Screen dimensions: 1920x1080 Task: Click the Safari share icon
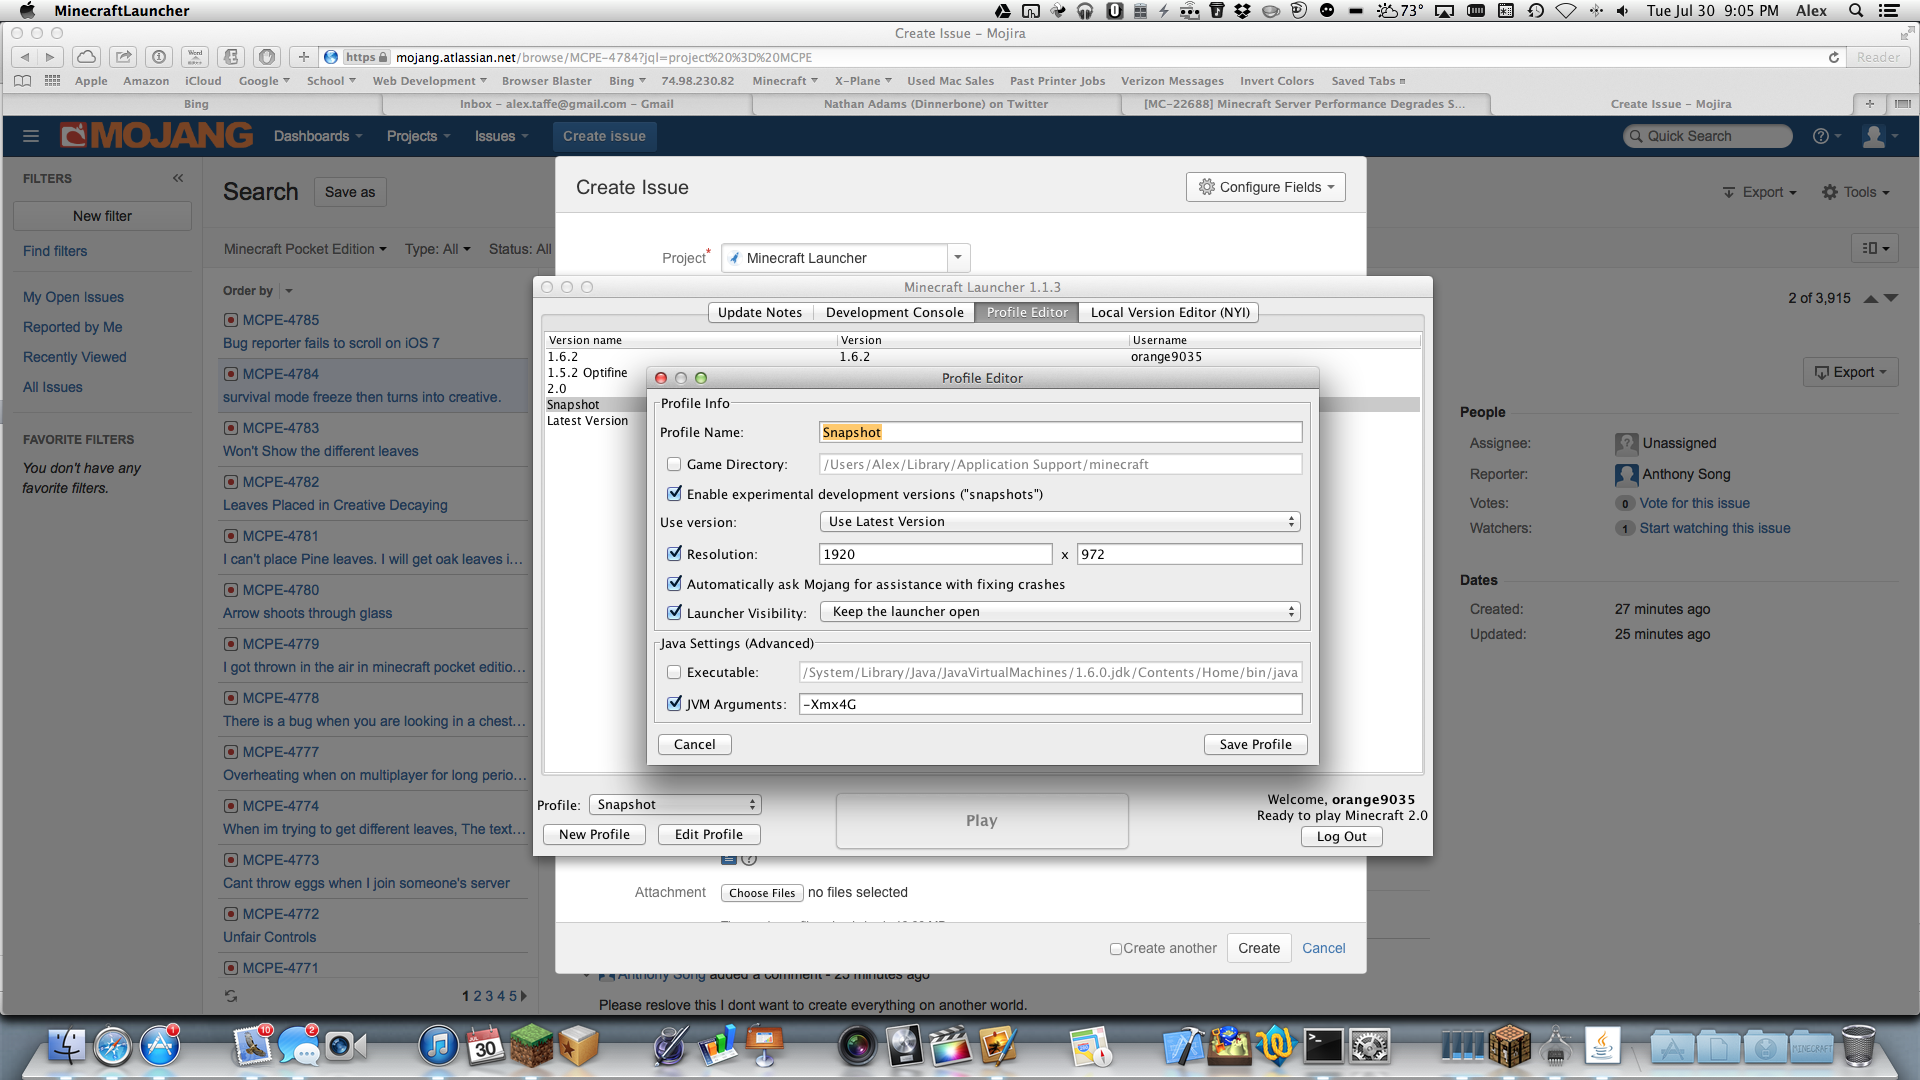(x=123, y=57)
